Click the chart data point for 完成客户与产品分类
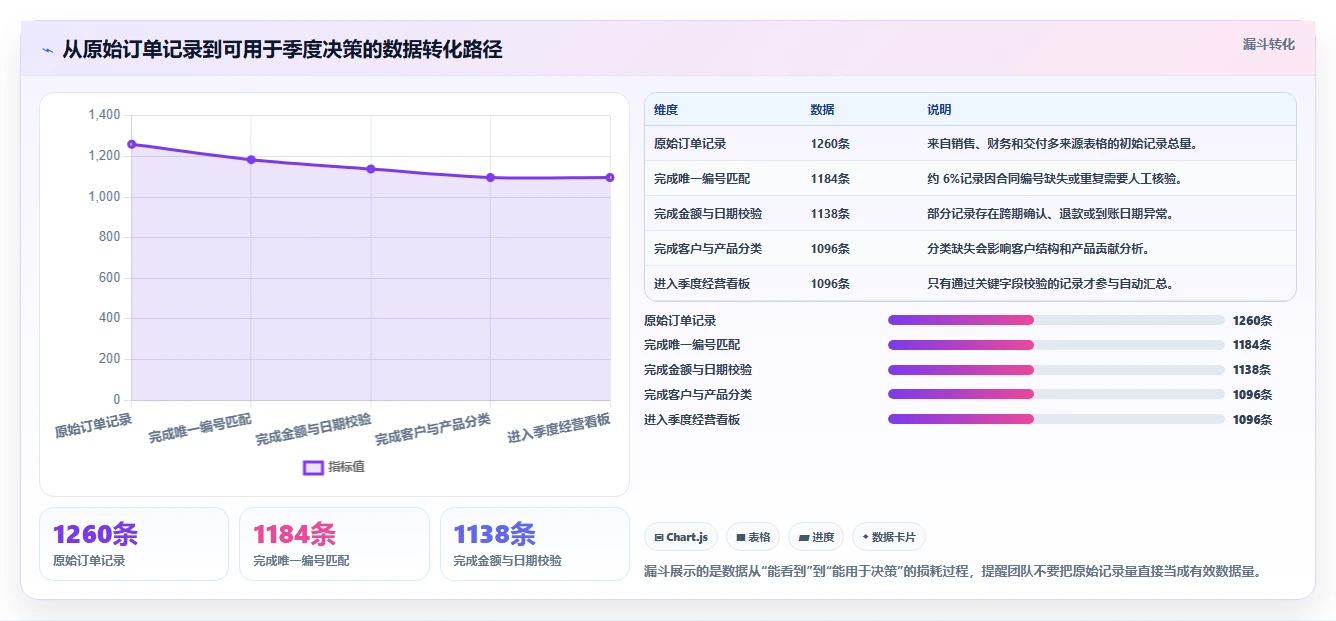The width and height of the screenshot is (1336, 621). 490,177
